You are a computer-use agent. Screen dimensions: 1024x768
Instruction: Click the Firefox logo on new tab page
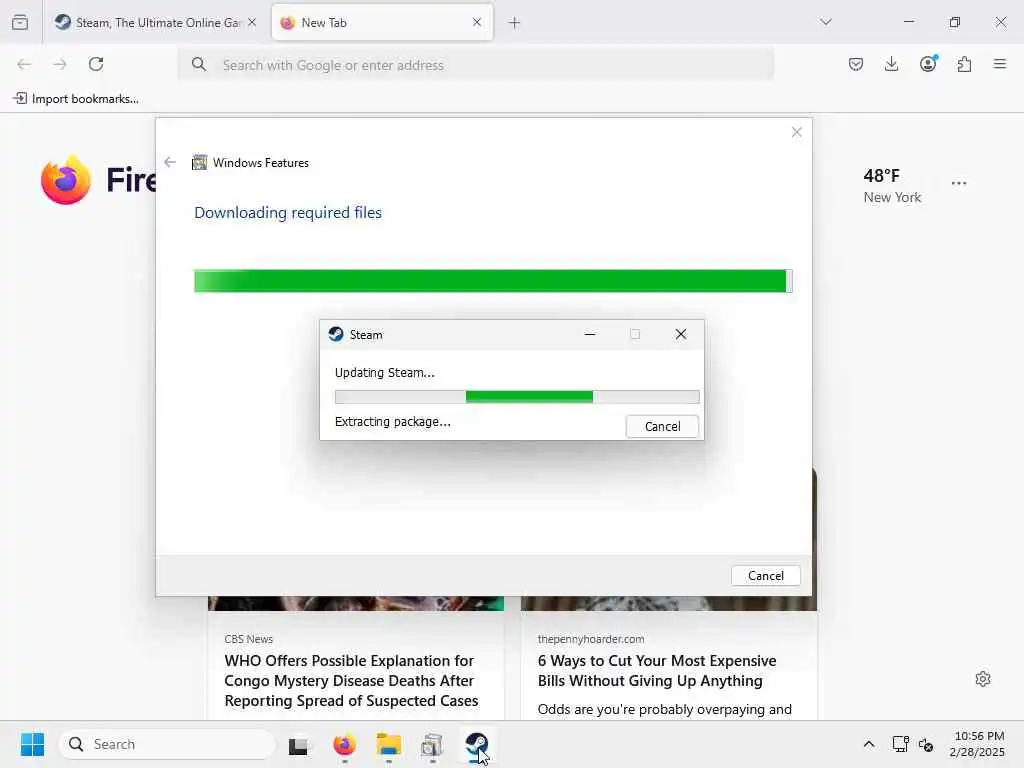(65, 180)
